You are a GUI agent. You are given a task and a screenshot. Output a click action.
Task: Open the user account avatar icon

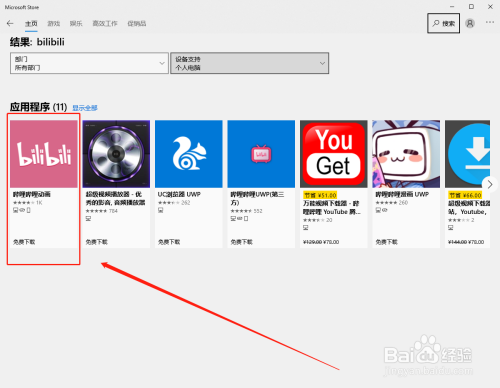[x=470, y=23]
